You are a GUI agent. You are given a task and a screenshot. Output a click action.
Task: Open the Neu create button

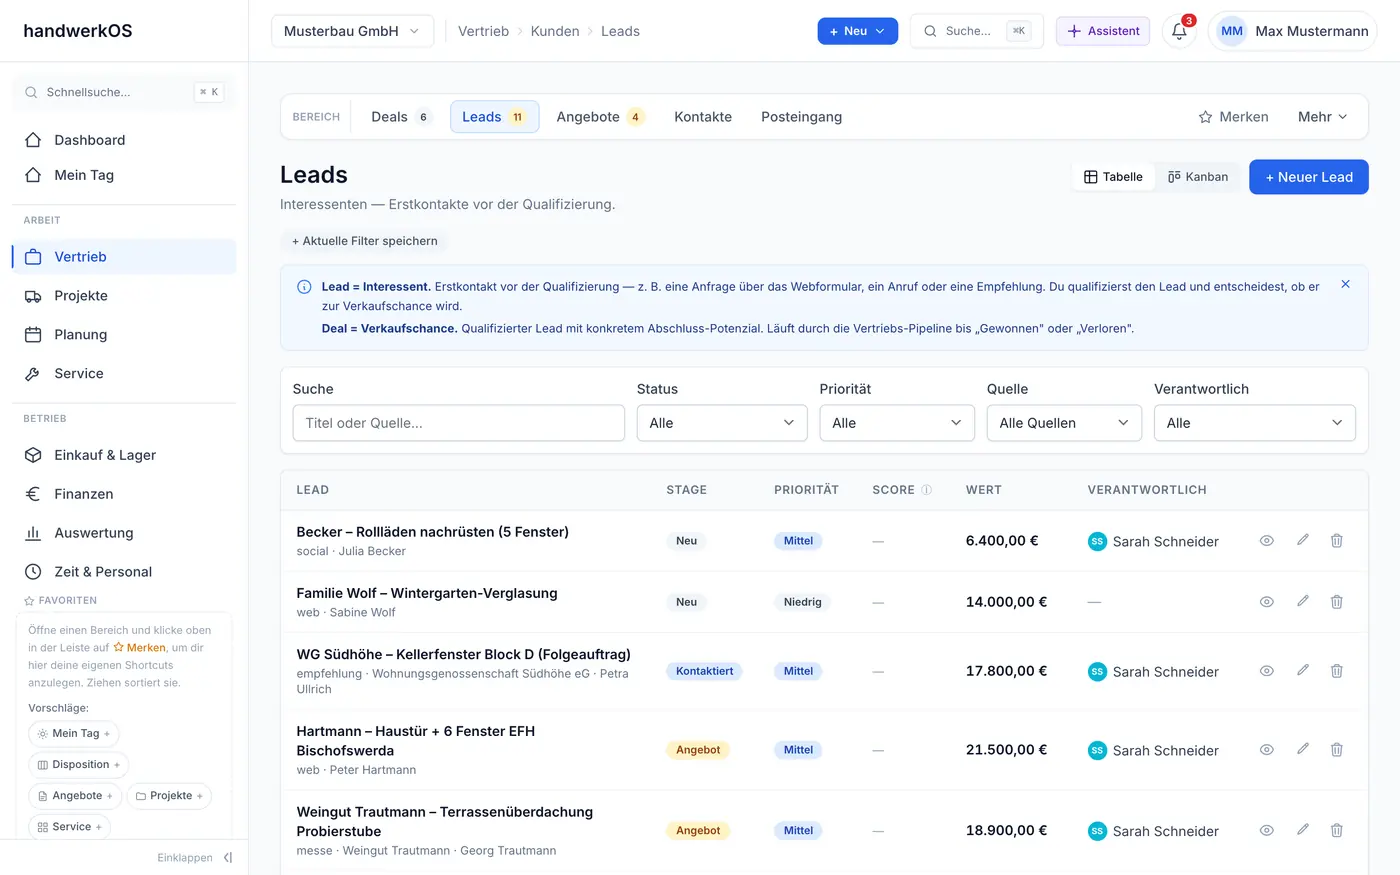[x=858, y=31]
